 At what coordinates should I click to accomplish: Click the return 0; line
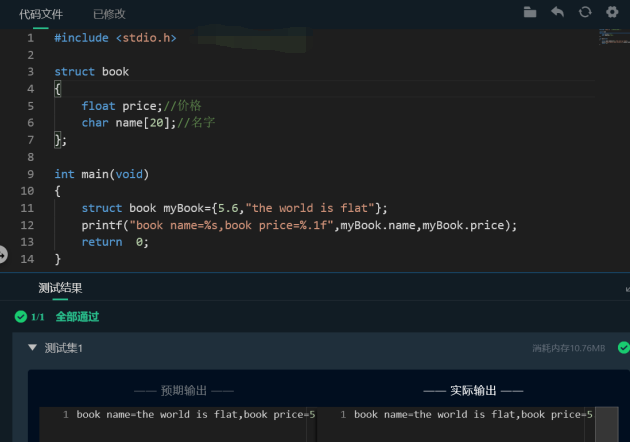pyautogui.click(x=115, y=242)
